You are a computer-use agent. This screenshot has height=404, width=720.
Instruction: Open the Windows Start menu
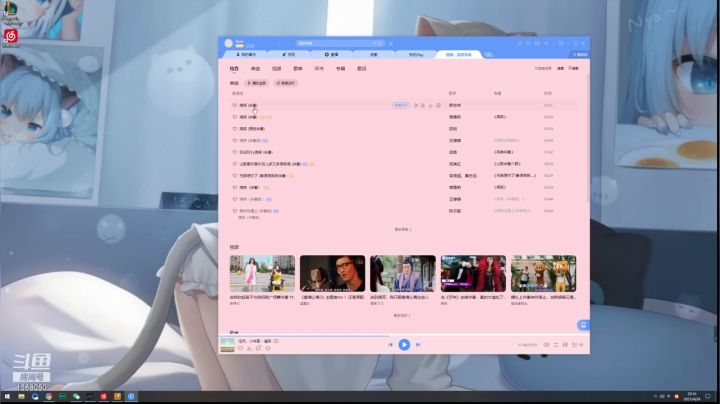pos(7,396)
